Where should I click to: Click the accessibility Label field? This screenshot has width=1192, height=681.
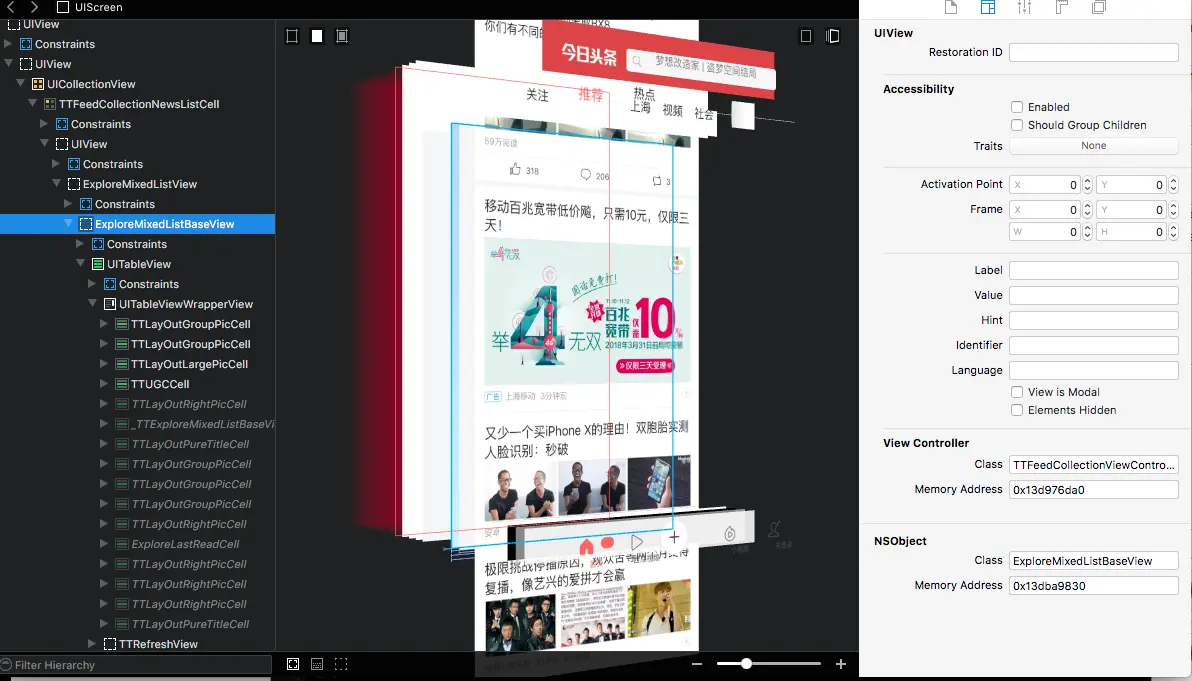point(1093,271)
